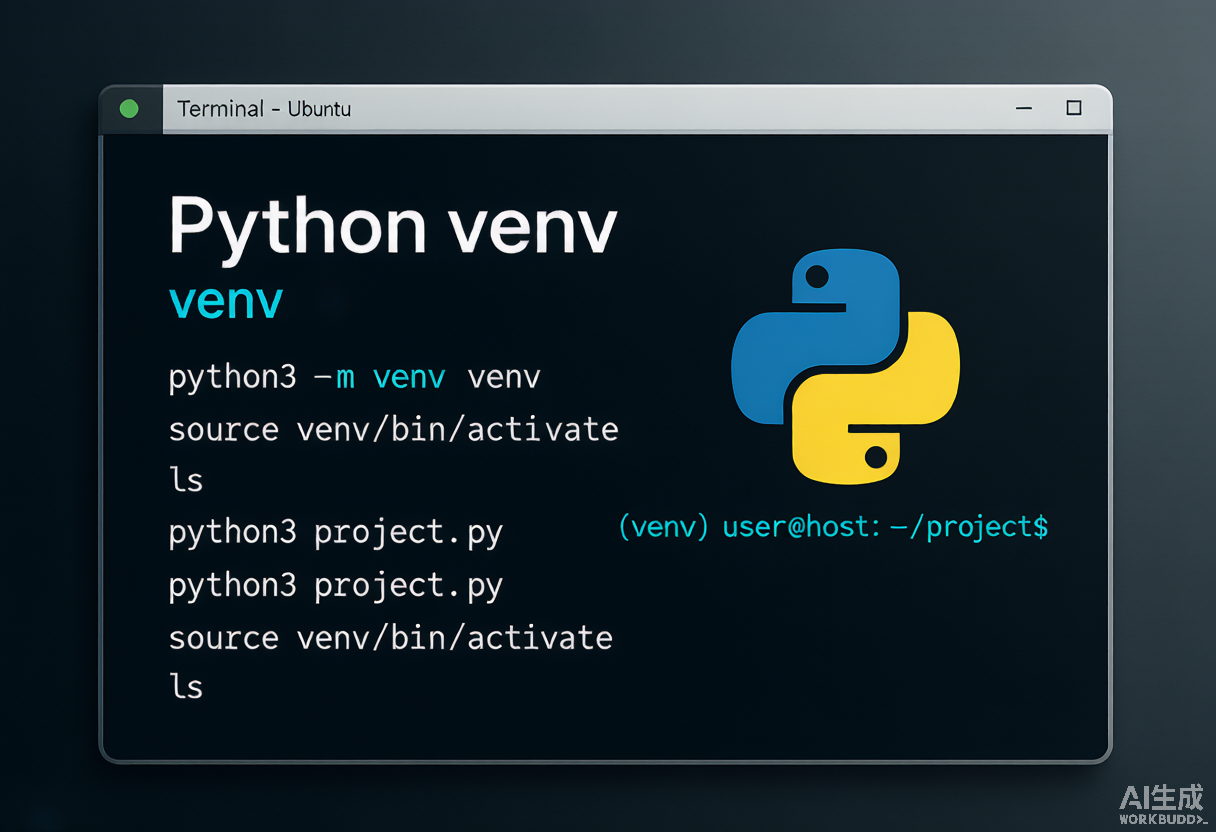Maximize the Terminal - Ubuntu window
The width and height of the screenshot is (1216, 832).
[x=1074, y=108]
